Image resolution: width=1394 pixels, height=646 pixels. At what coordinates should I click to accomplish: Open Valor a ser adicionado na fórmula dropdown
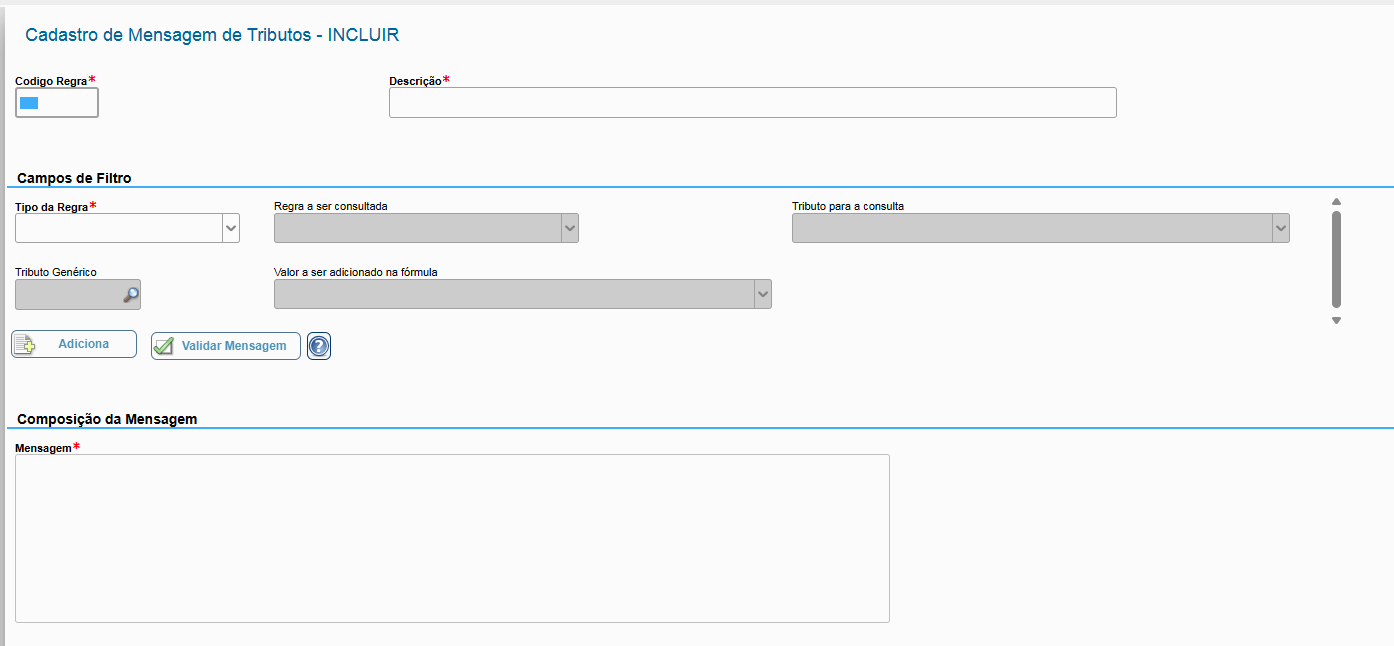[762, 294]
